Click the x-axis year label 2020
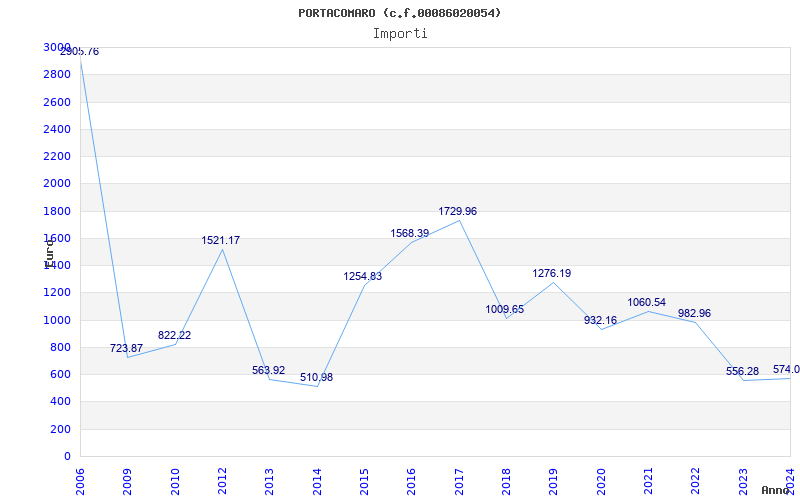The image size is (800, 500). click(x=601, y=482)
